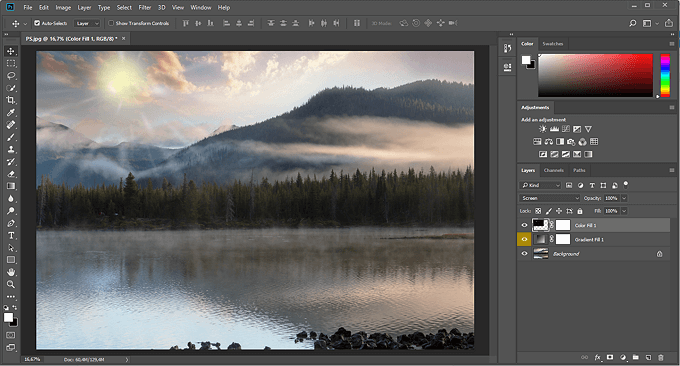Click inside the color picker field
680x366 pixels.
coord(595,75)
